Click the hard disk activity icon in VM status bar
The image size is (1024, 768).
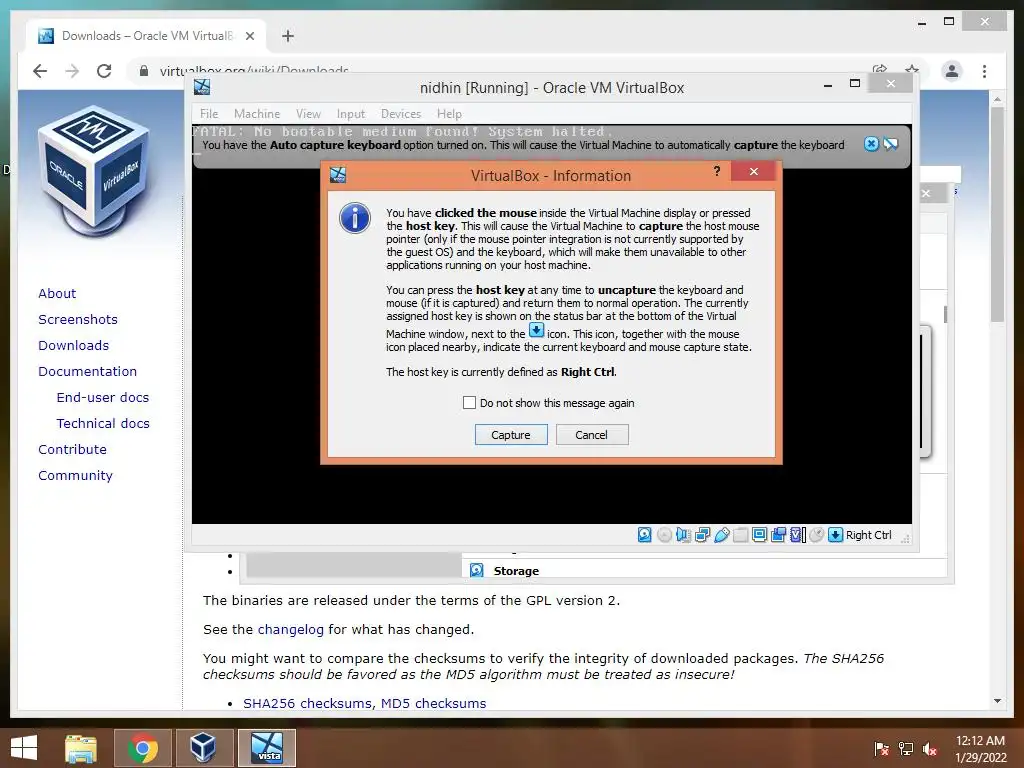coord(645,535)
